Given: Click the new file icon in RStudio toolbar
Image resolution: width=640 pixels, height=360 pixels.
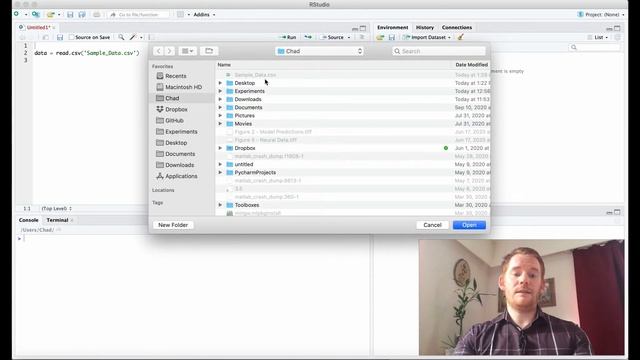Looking at the screenshot, I should [x=16, y=14].
